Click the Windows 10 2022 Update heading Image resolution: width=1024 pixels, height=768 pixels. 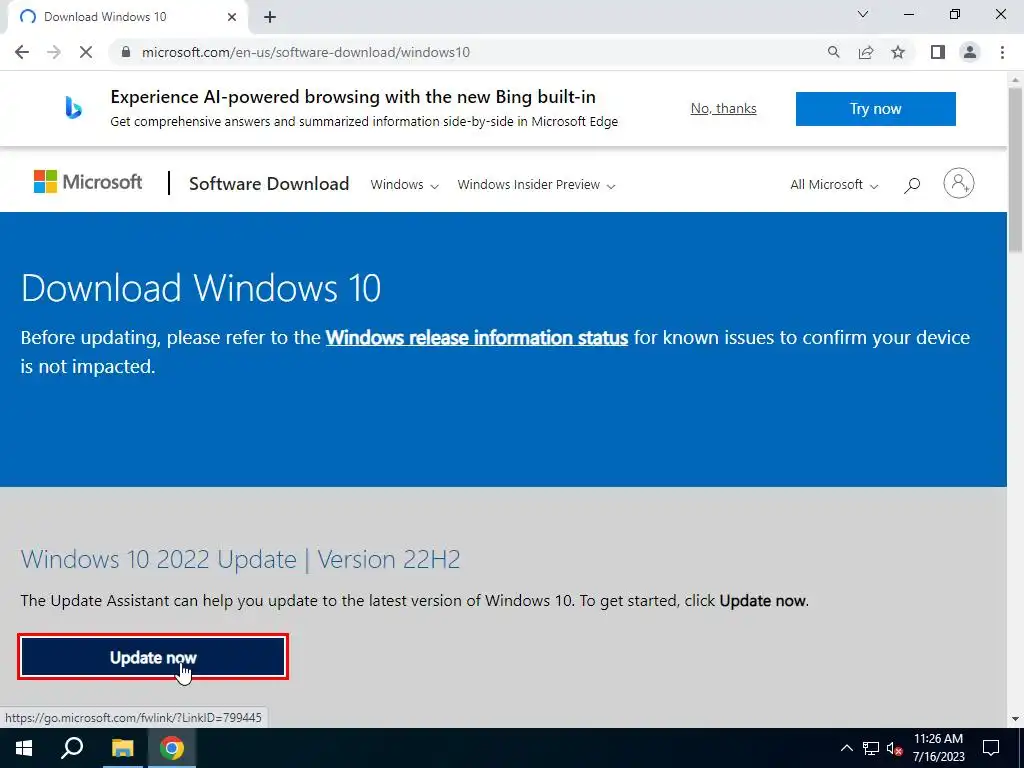tap(240, 560)
